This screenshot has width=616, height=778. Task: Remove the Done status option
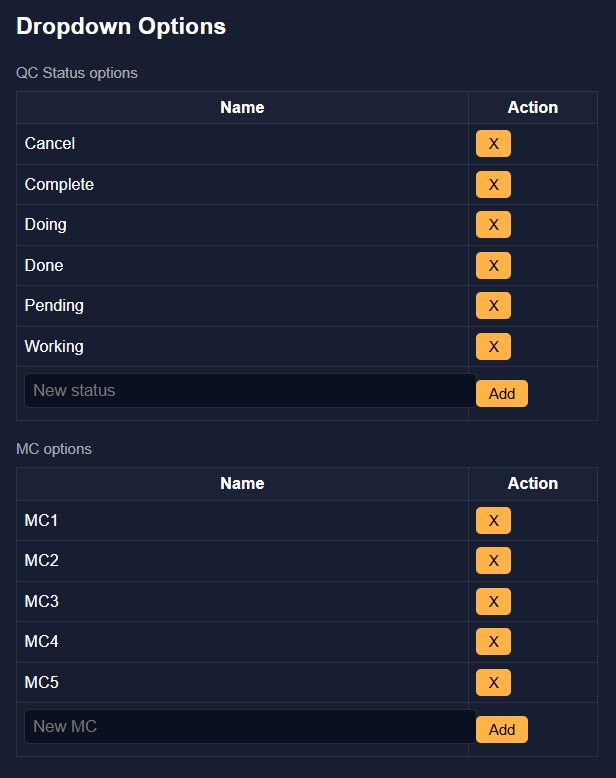click(493, 266)
